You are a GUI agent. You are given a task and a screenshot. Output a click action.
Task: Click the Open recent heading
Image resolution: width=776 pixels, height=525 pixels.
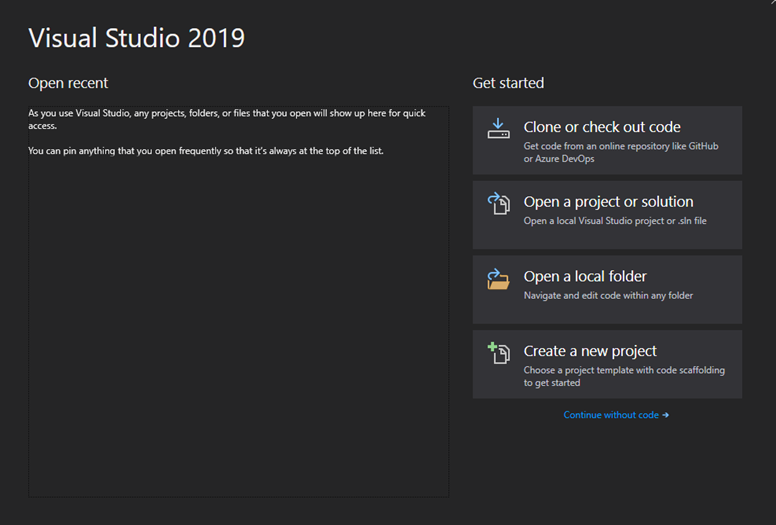(x=68, y=83)
